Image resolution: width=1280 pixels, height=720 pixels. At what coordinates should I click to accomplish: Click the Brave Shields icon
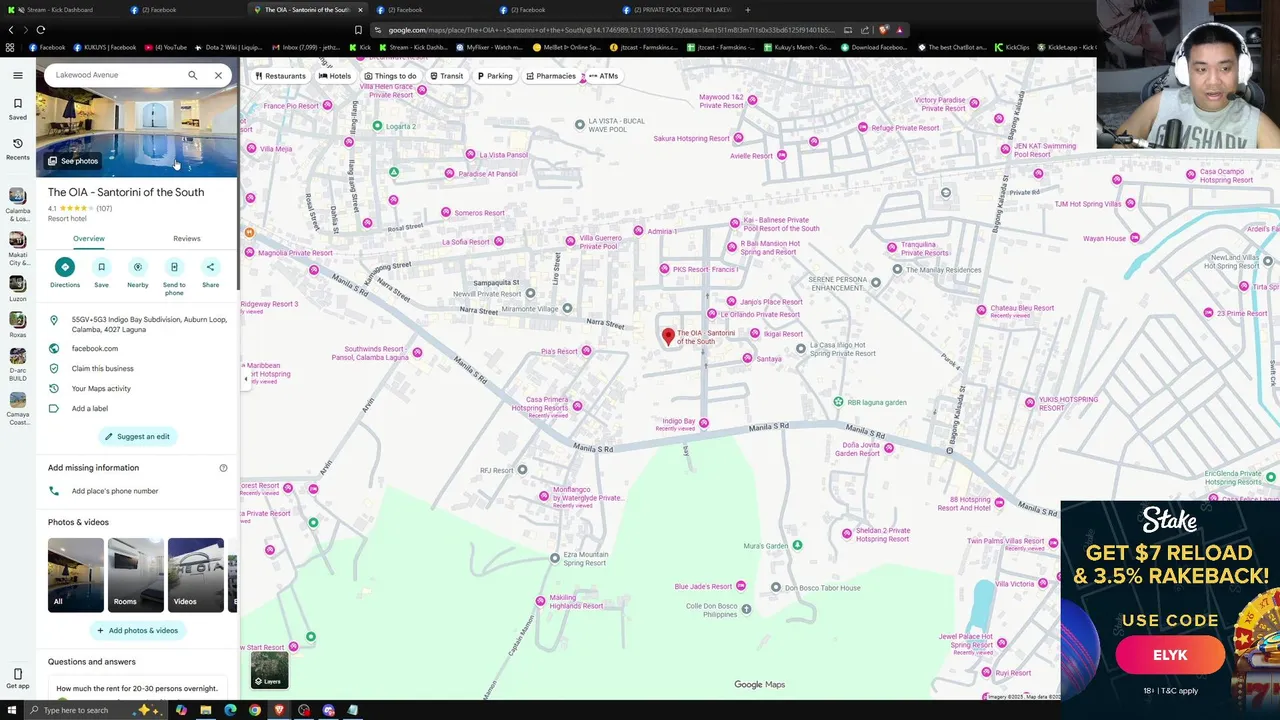pyautogui.click(x=884, y=30)
